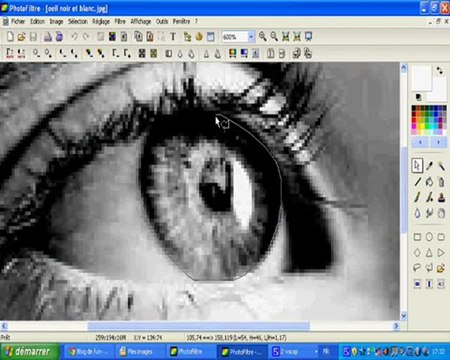
Task: Open the Sélection menu
Action: click(78, 21)
